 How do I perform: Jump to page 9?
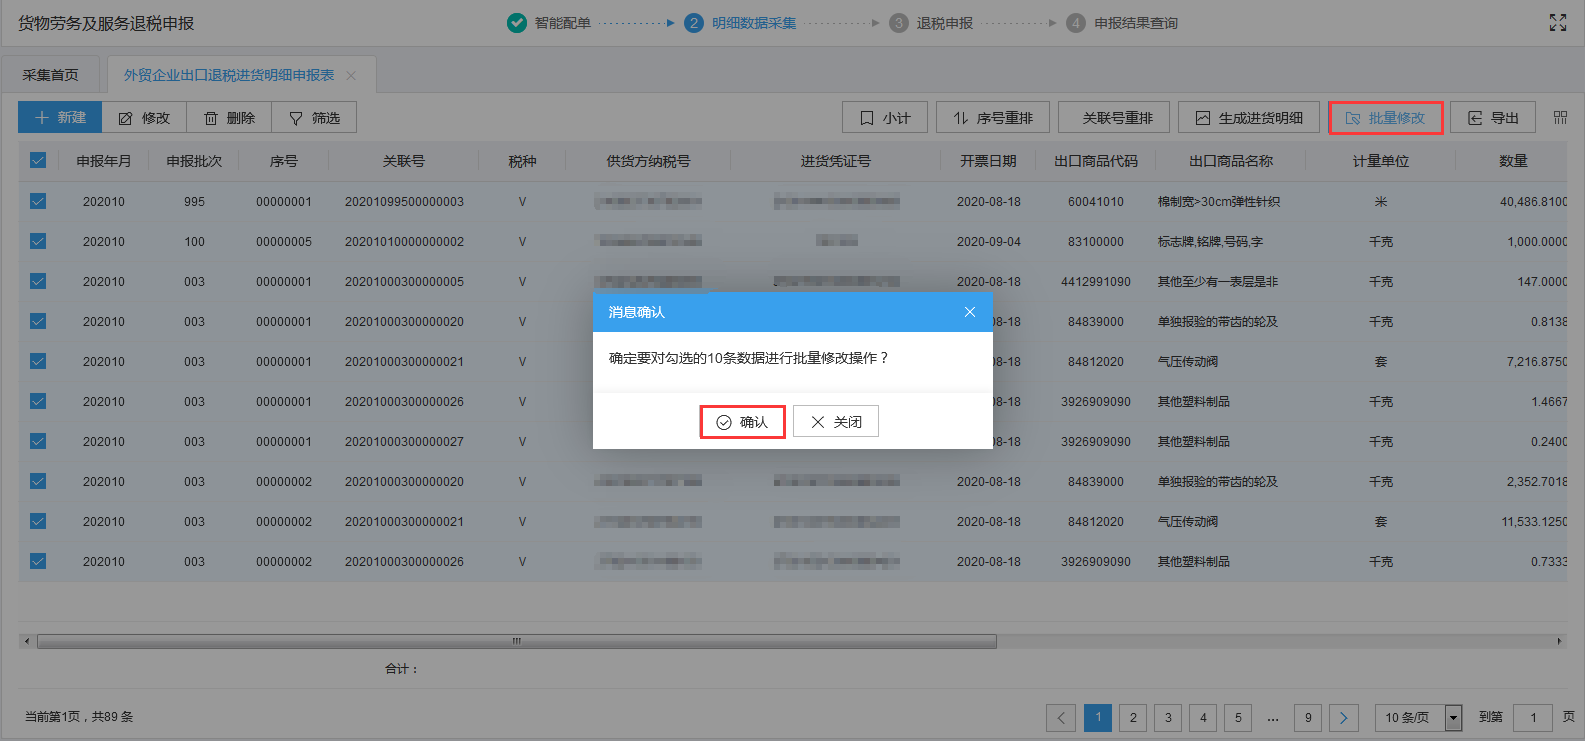pos(1308,717)
